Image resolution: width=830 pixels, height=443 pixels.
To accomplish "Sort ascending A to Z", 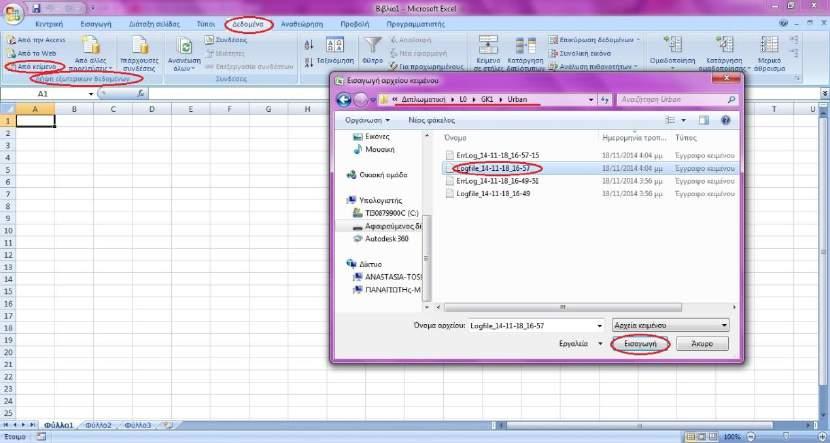I will 311,46.
